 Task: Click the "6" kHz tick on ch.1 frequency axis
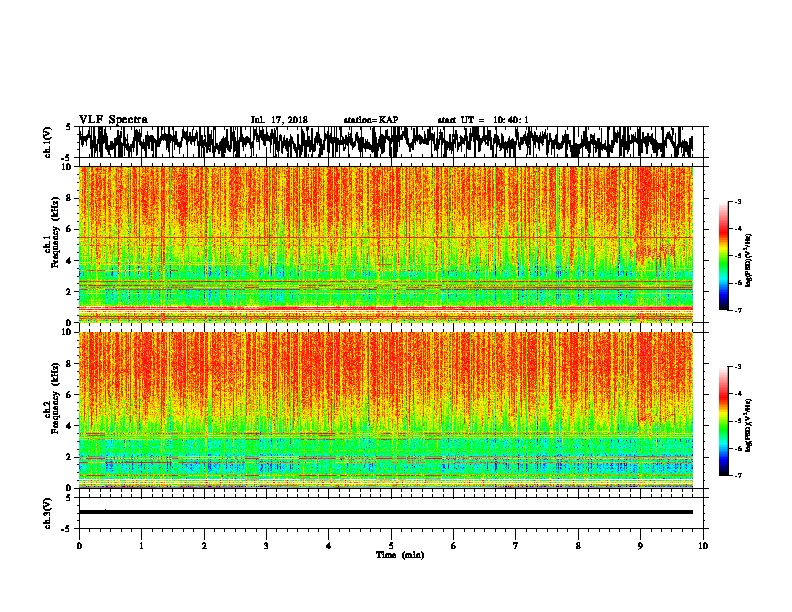coord(71,229)
